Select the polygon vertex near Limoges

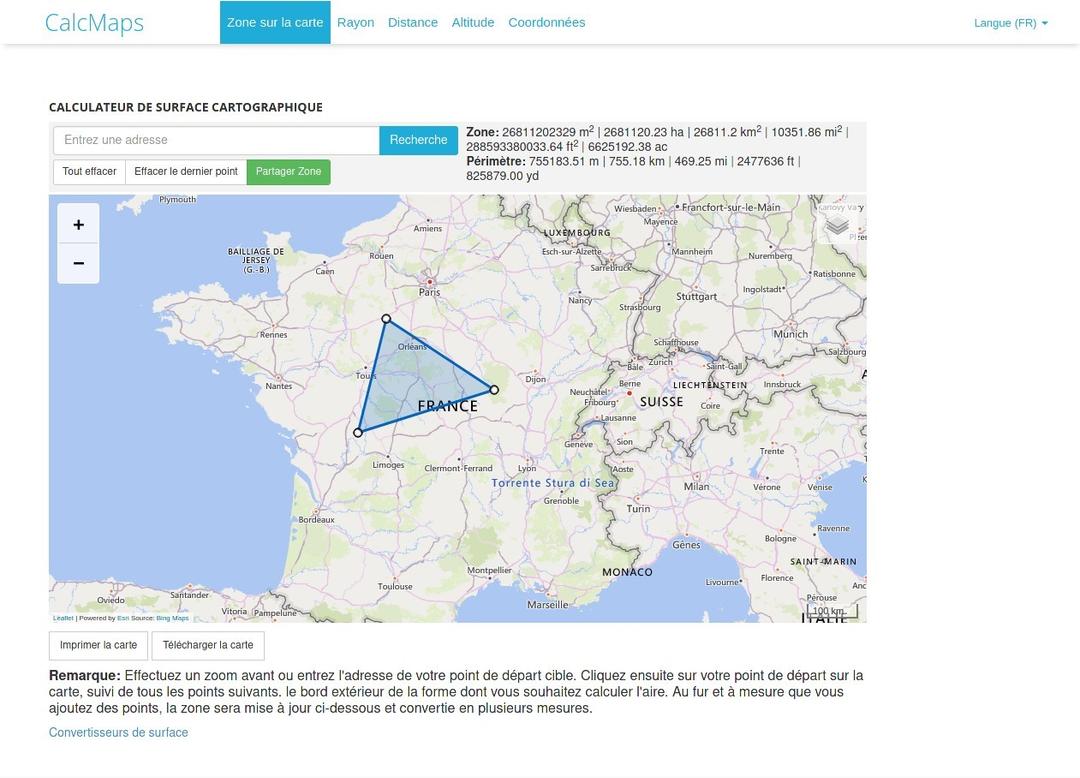358,432
